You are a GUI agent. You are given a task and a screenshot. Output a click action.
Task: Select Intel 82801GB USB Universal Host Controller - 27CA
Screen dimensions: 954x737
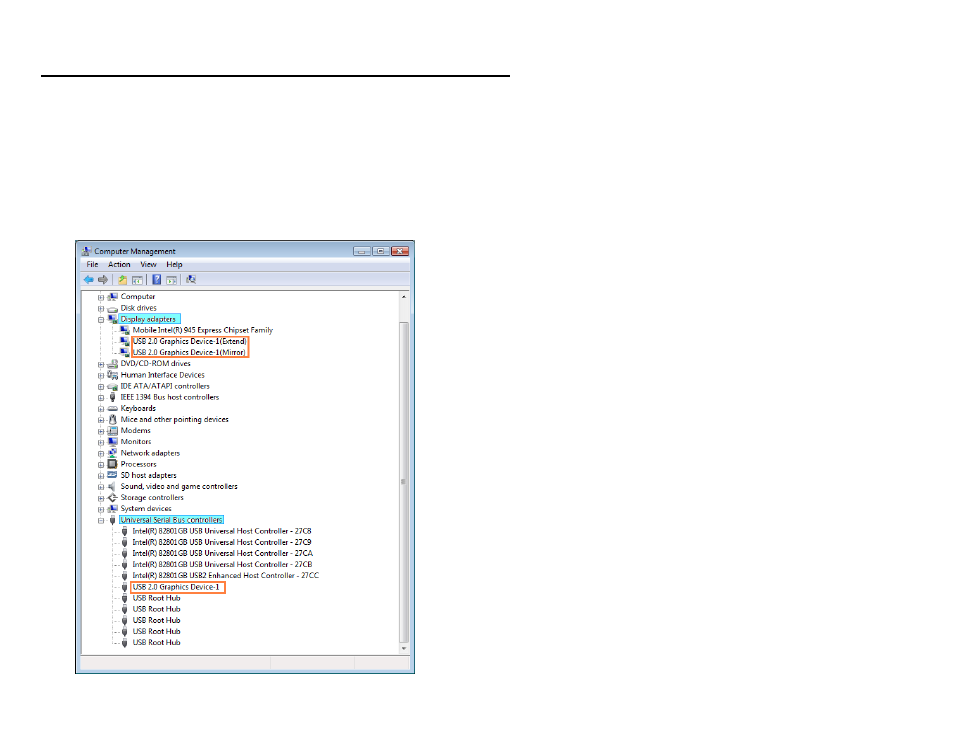coord(223,553)
